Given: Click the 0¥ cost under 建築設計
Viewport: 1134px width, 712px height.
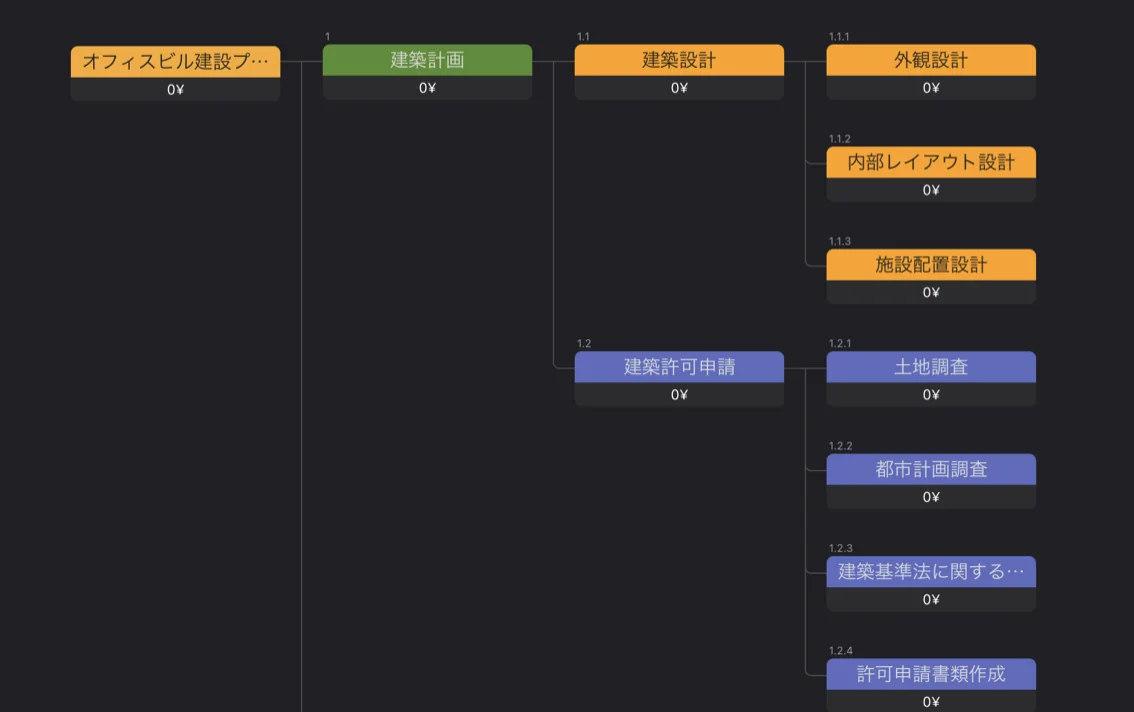Looking at the screenshot, I should pyautogui.click(x=679, y=88).
